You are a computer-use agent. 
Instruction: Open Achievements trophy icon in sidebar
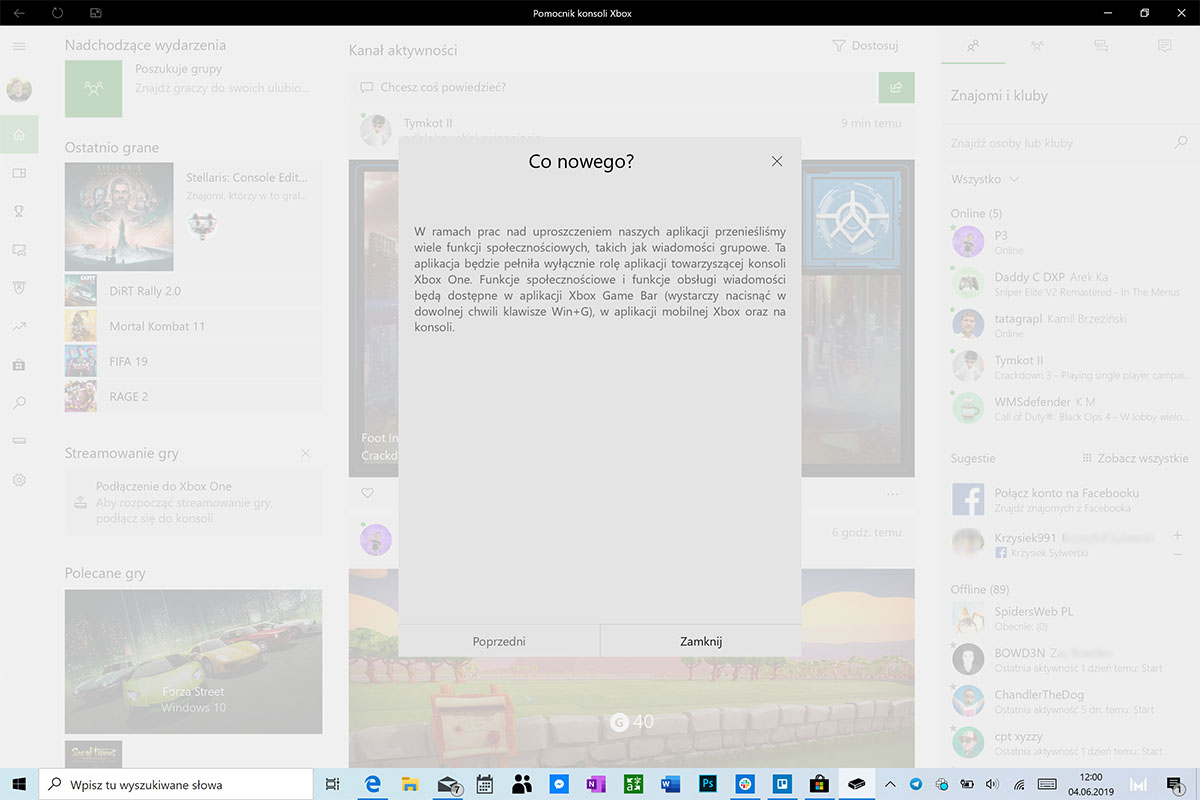click(19, 211)
